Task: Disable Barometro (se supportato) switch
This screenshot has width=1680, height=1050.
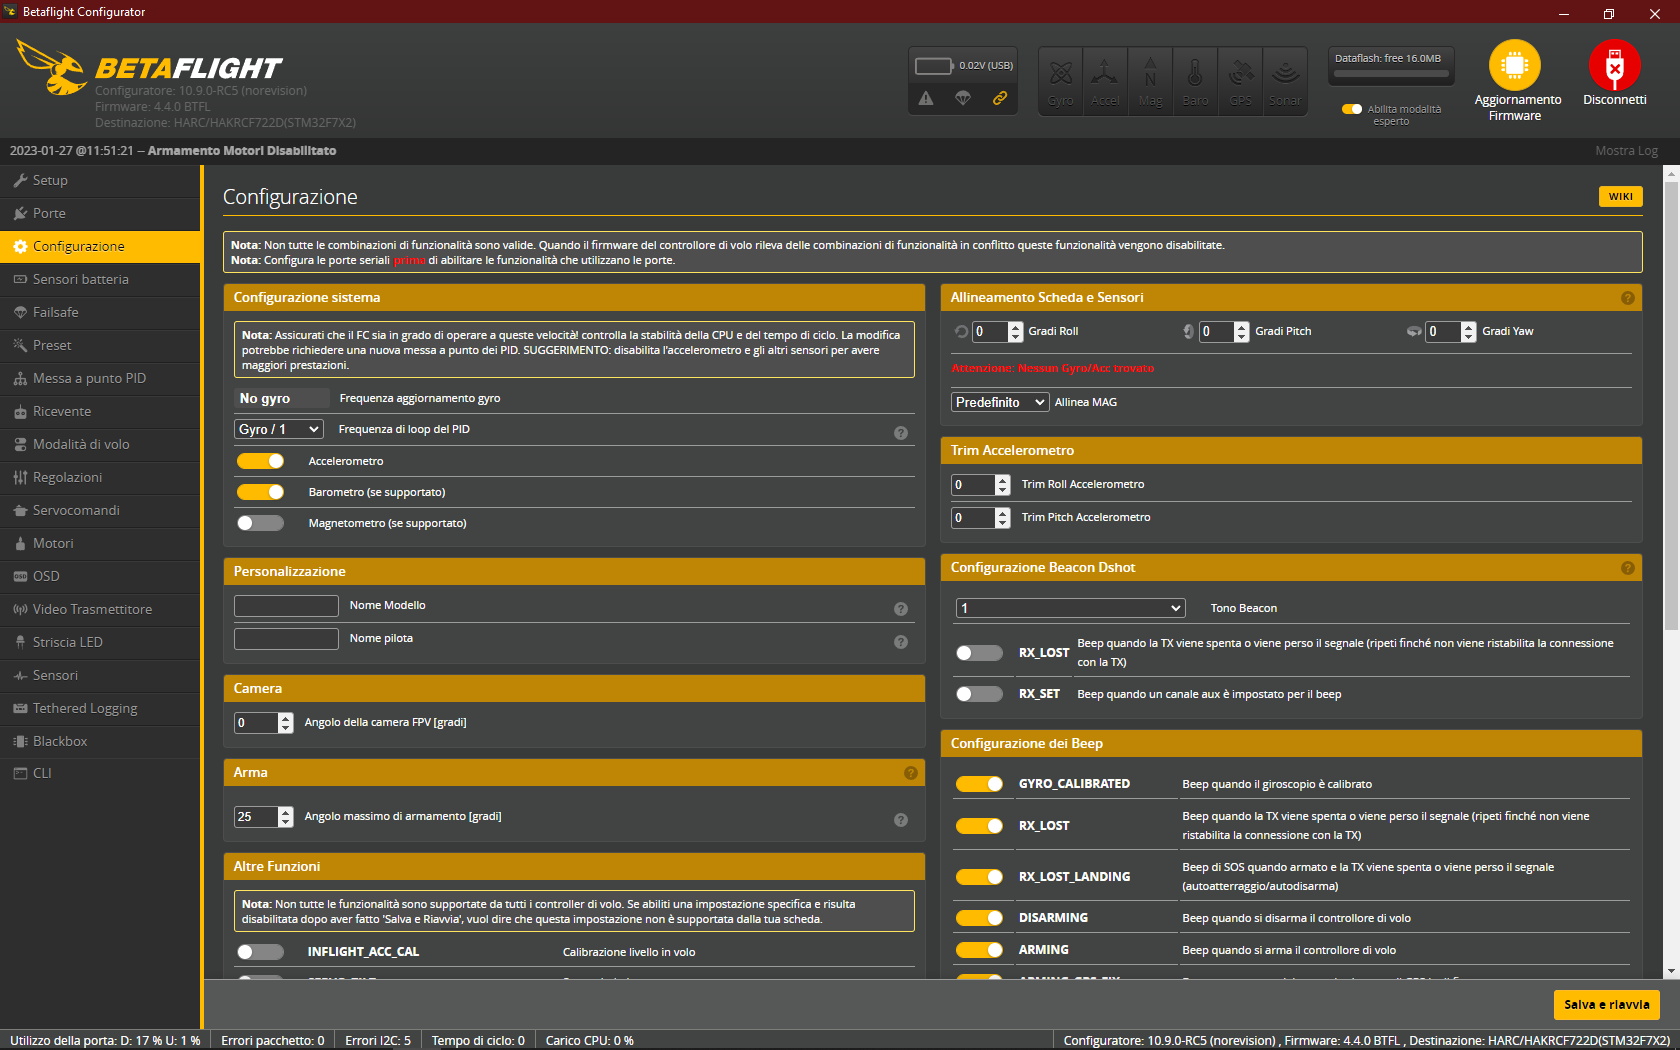Action: [260, 492]
